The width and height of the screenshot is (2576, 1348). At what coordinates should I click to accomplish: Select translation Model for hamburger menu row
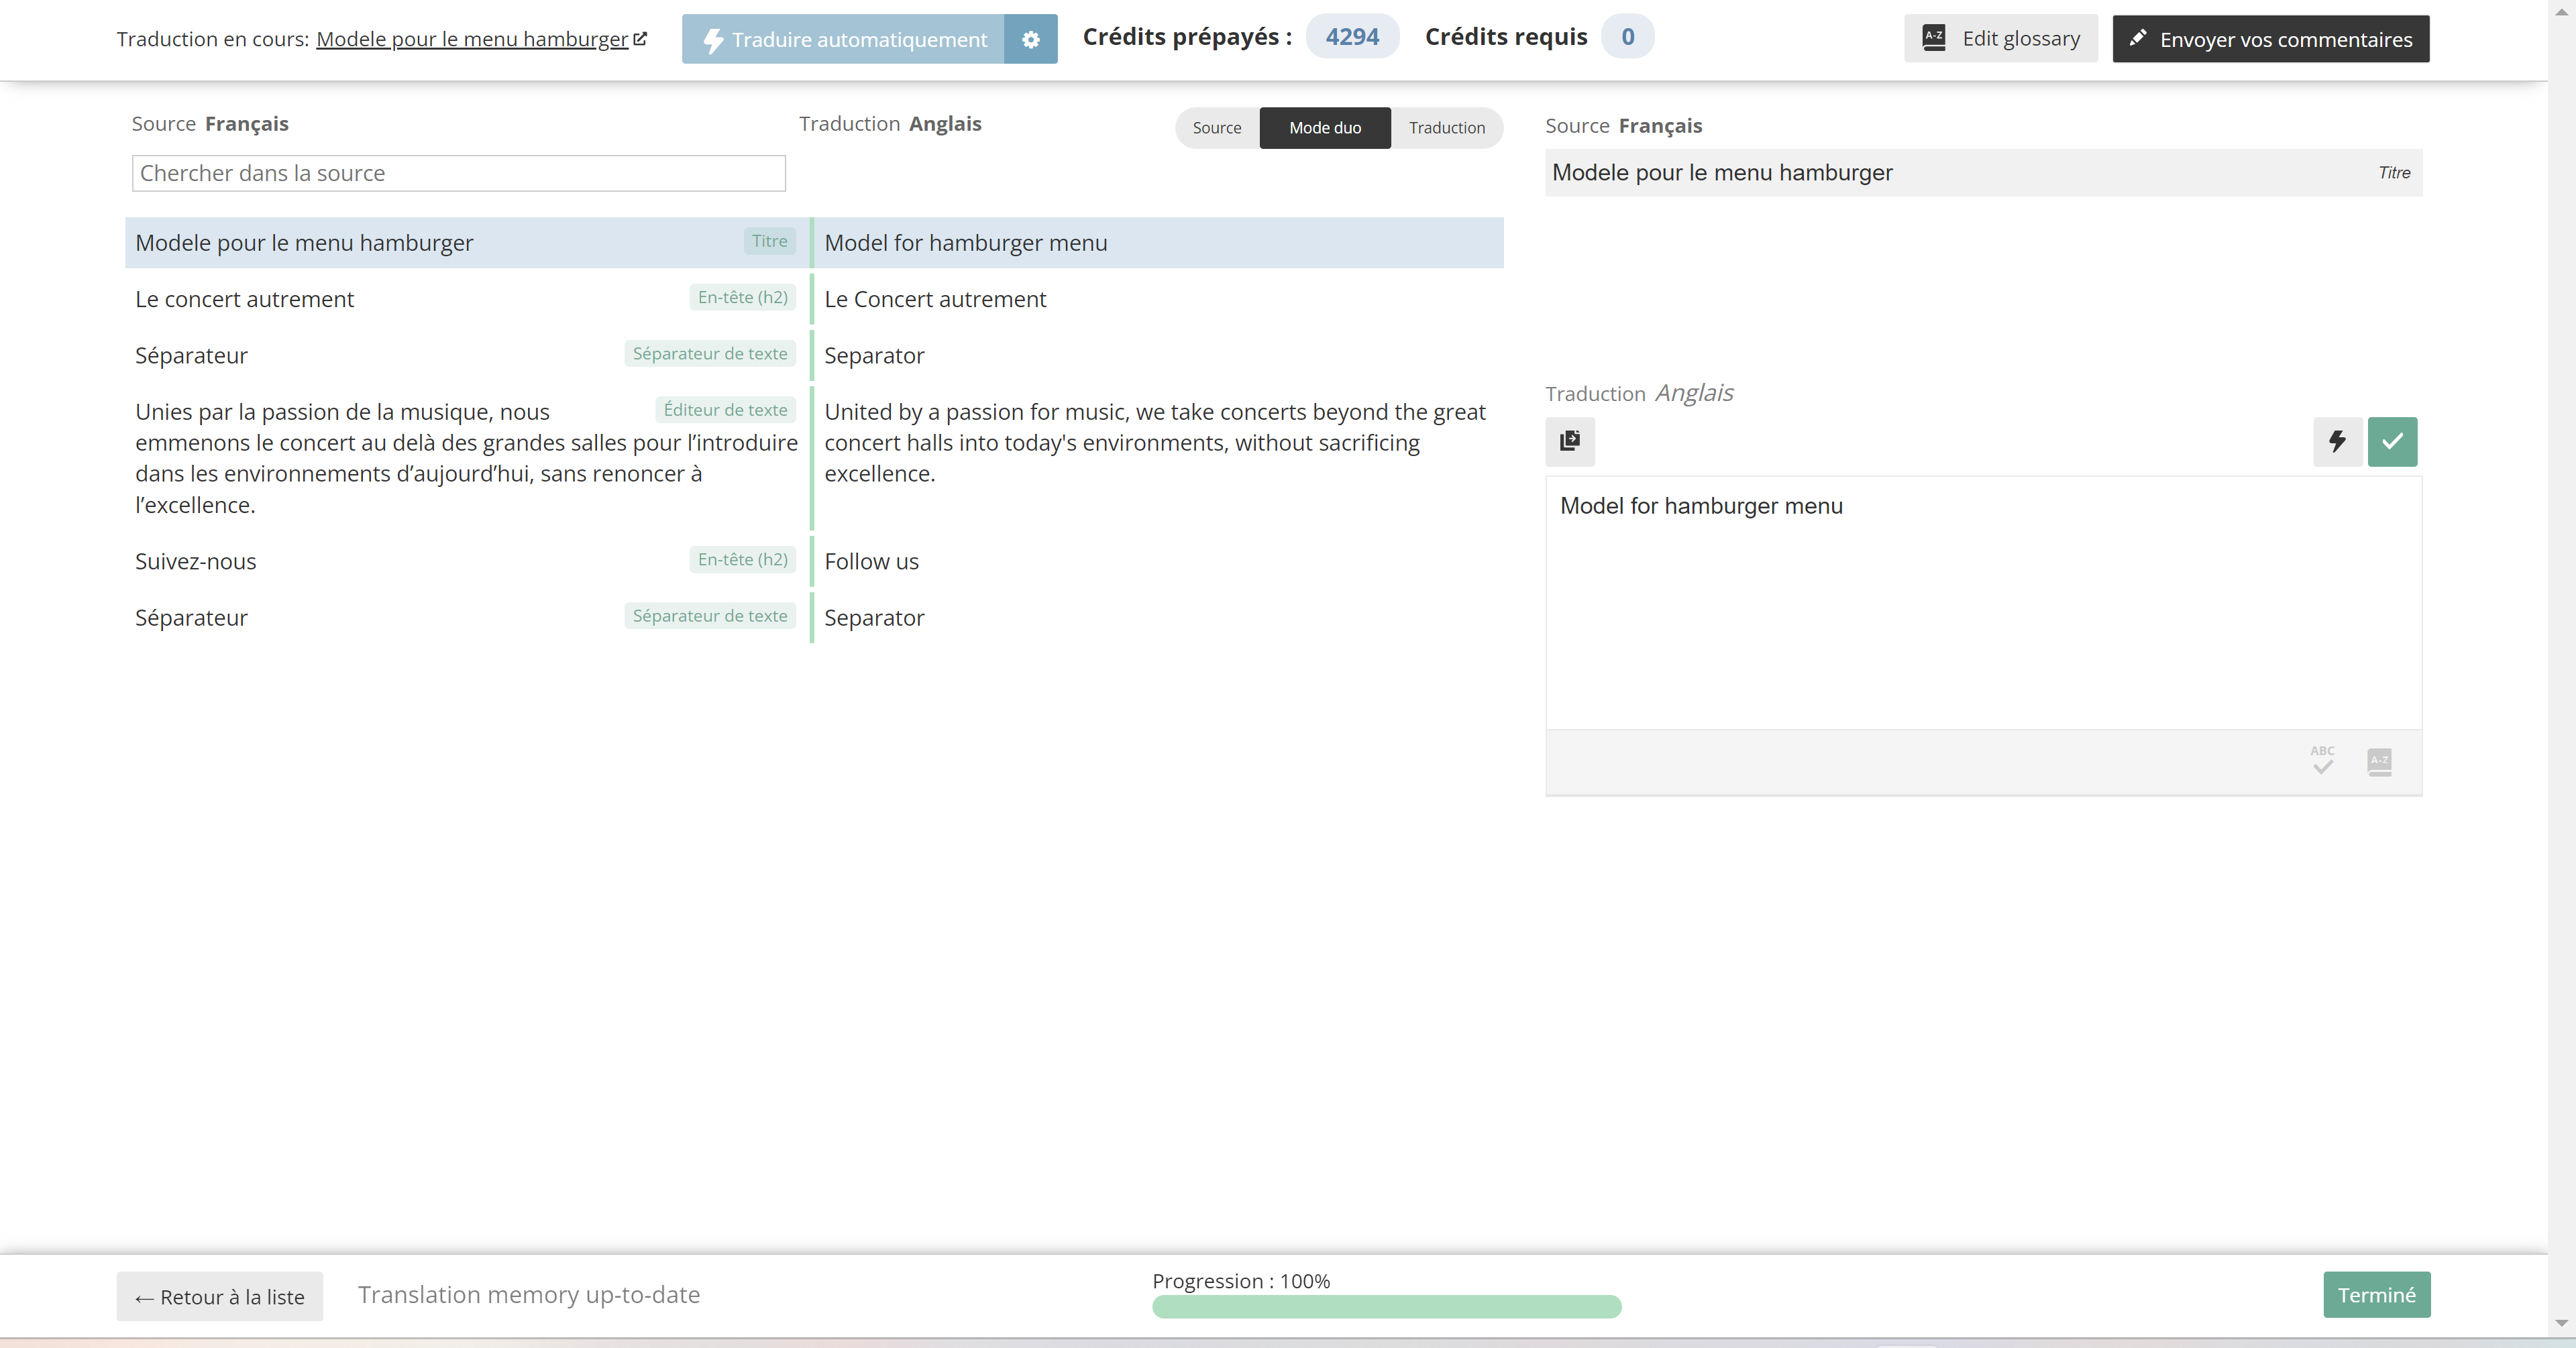tap(1159, 243)
